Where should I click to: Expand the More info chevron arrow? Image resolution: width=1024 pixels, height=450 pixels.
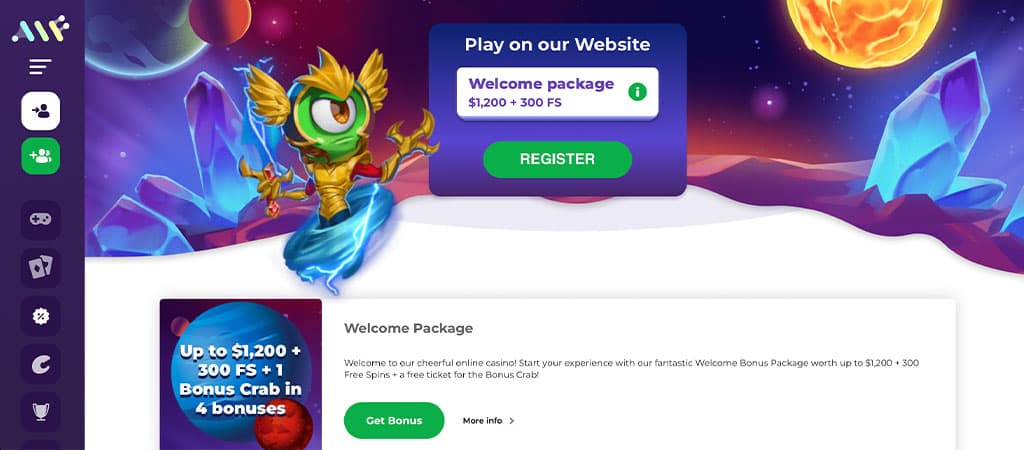point(511,421)
